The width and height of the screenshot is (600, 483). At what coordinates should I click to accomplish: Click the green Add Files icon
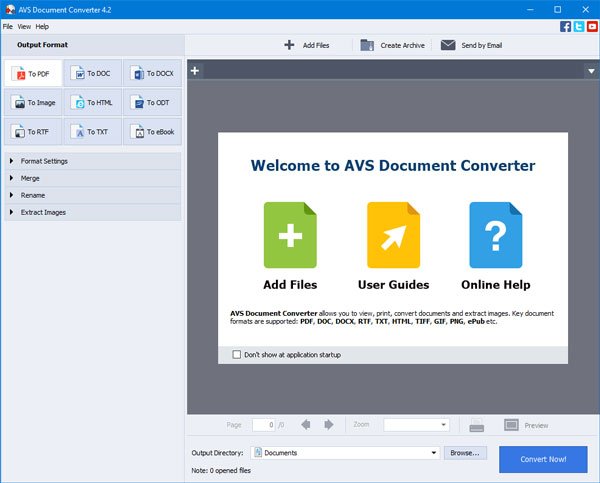pos(290,235)
